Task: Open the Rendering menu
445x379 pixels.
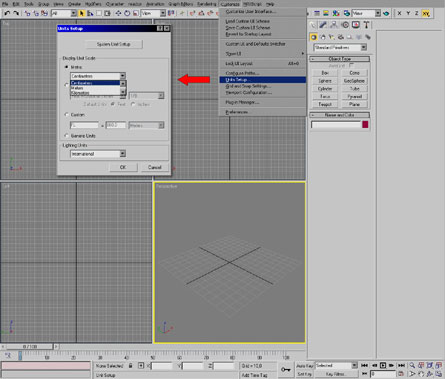Action: (x=207, y=4)
